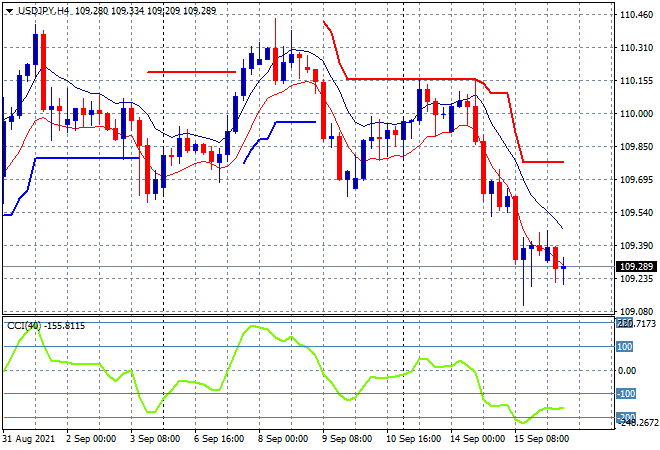Click the 14 Sep 00:00 time label
Image resolution: width=660 pixels, height=450 pixels.
coord(477,439)
